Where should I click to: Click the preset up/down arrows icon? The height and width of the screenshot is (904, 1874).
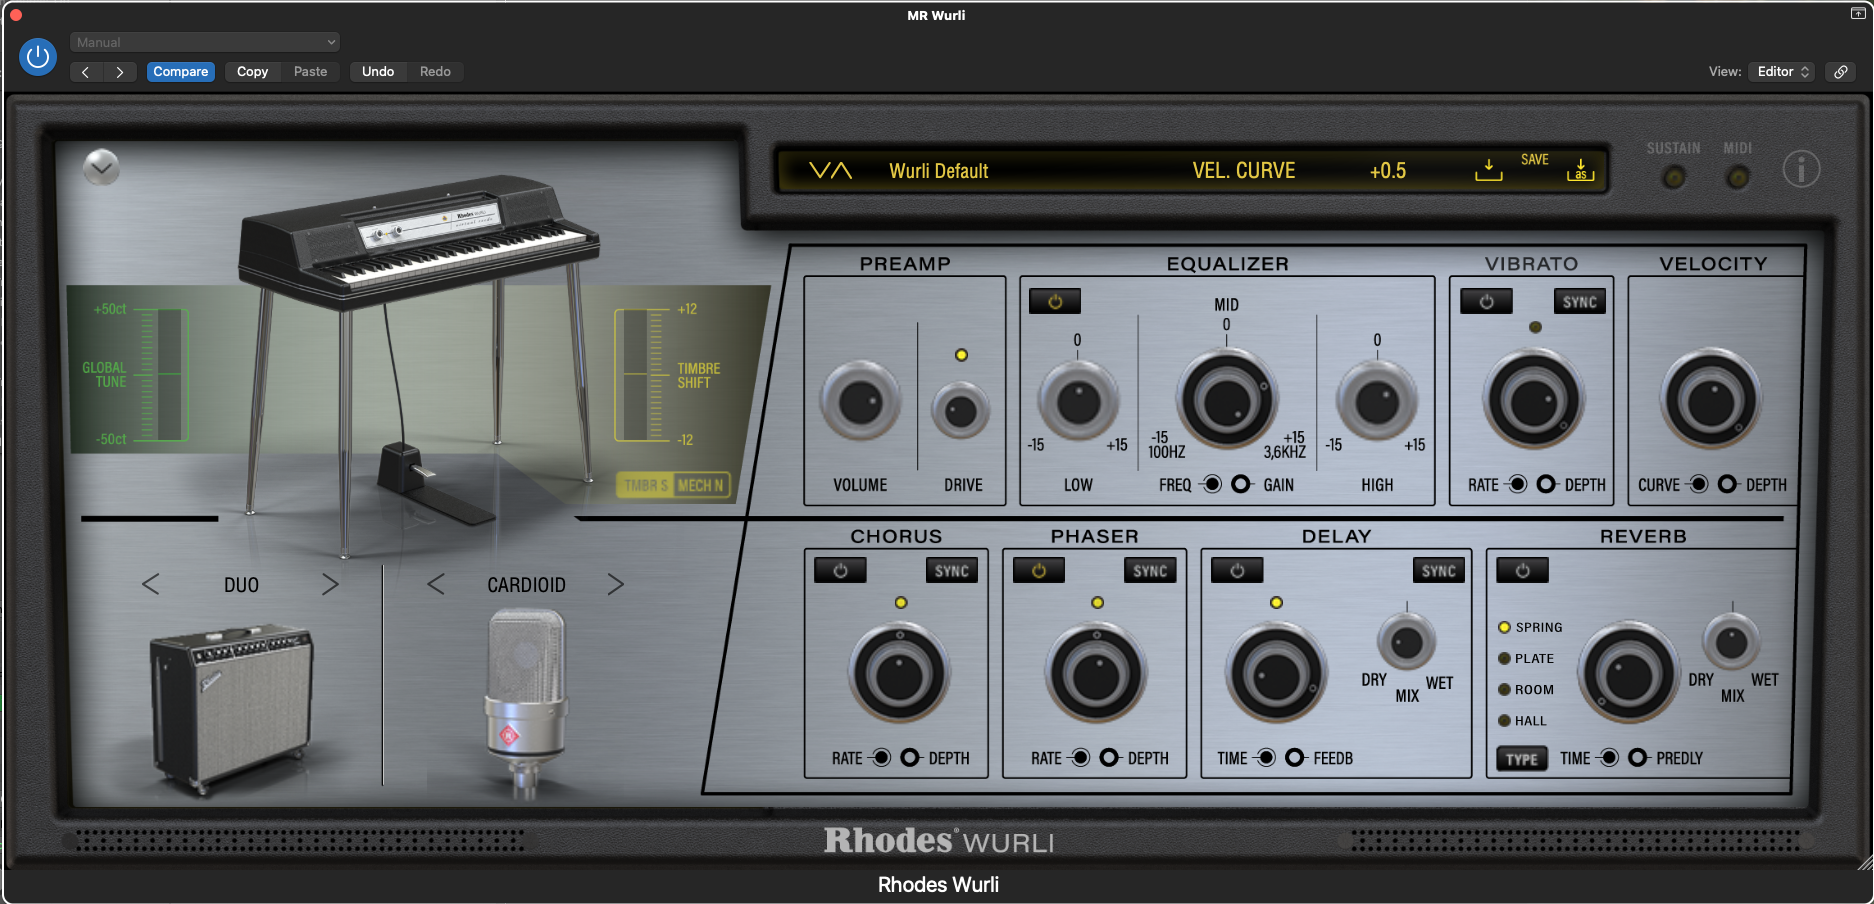(x=830, y=171)
